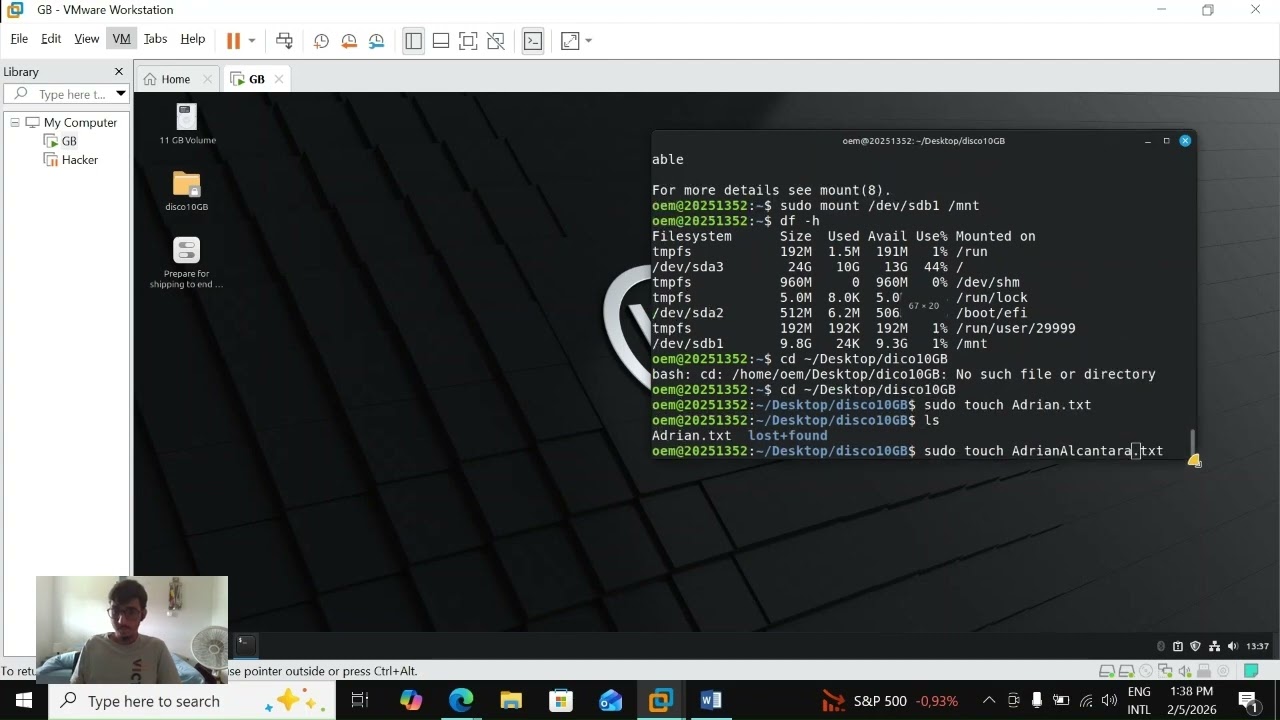Click the printer device status icon
Image resolution: width=1280 pixels, height=720 pixels.
pyautogui.click(x=1205, y=671)
